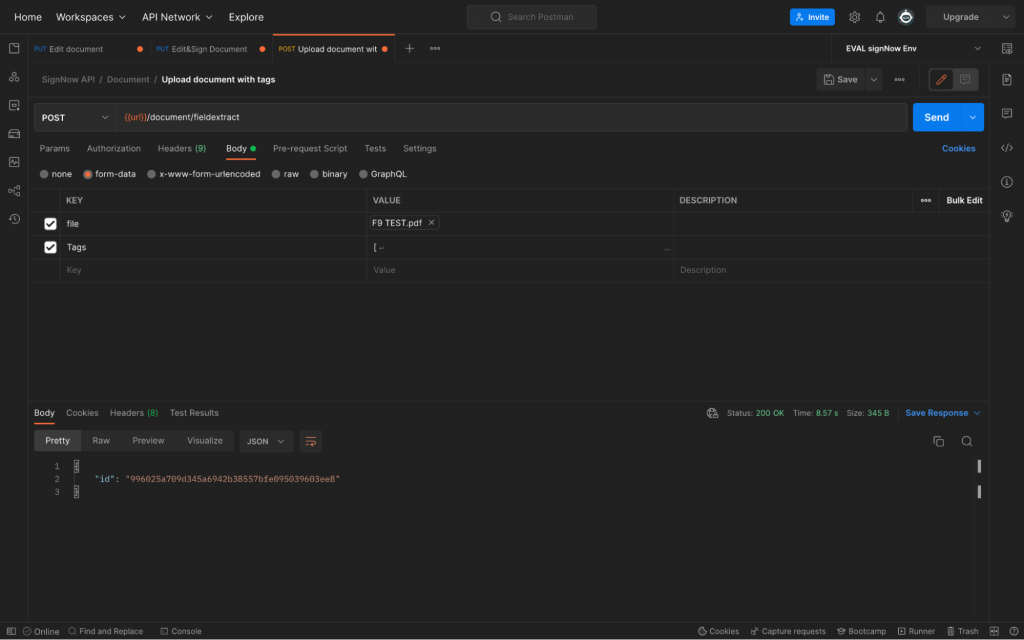Switch to the Headers (9) request tab

tap(181, 148)
